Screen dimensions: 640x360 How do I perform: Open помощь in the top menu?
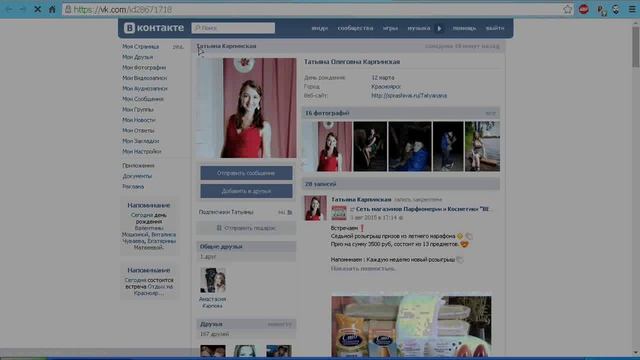pos(464,28)
